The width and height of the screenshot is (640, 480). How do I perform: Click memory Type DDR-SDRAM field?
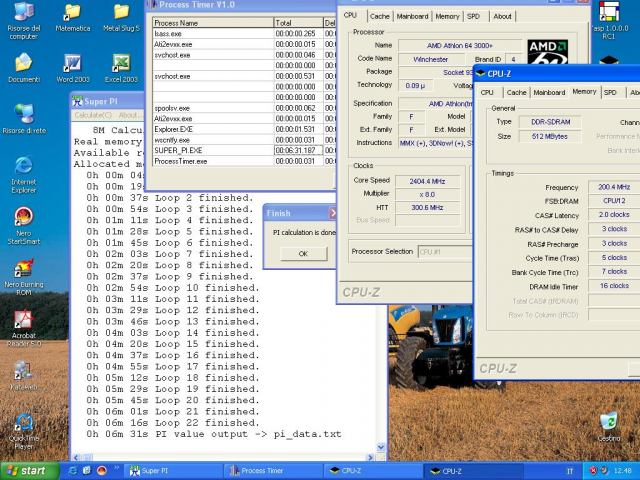tap(550, 122)
